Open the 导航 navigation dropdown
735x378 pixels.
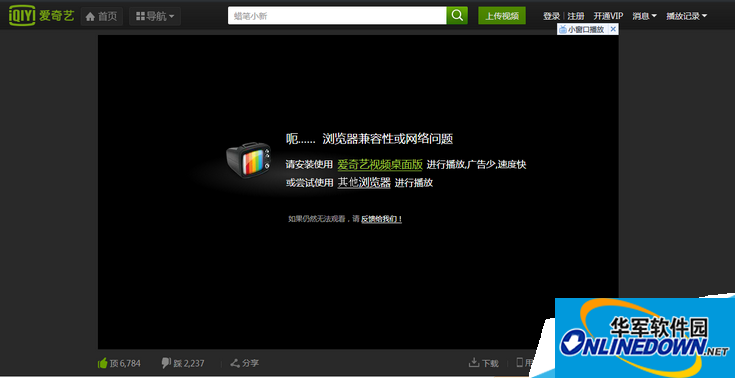click(x=155, y=16)
